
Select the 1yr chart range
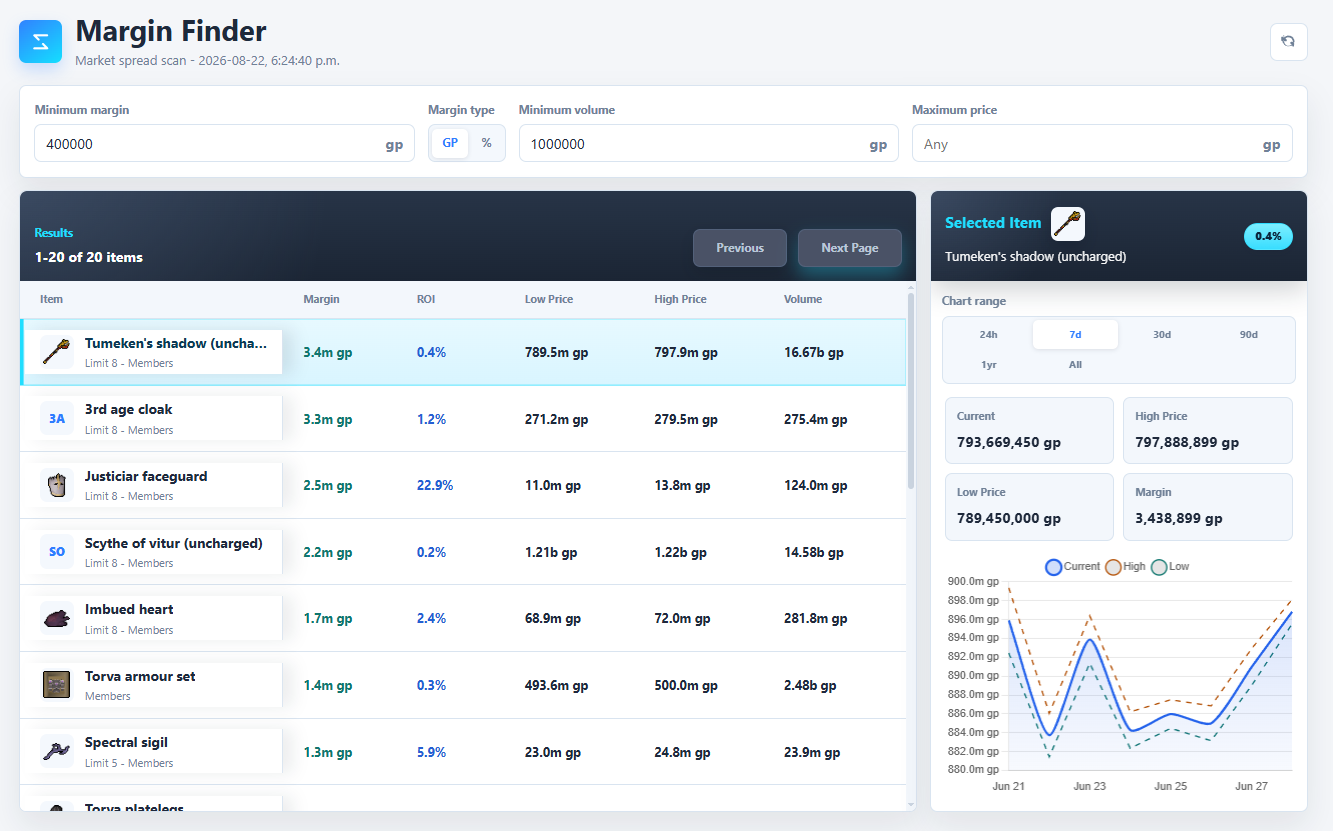989,365
